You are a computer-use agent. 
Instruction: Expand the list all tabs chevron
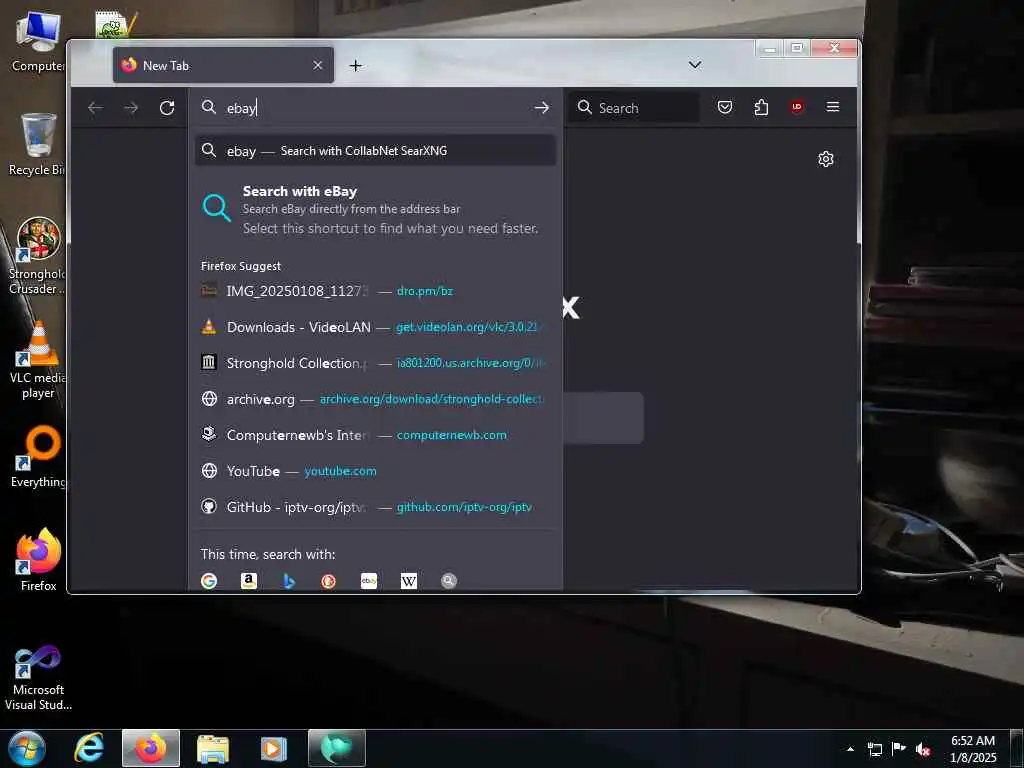(695, 65)
